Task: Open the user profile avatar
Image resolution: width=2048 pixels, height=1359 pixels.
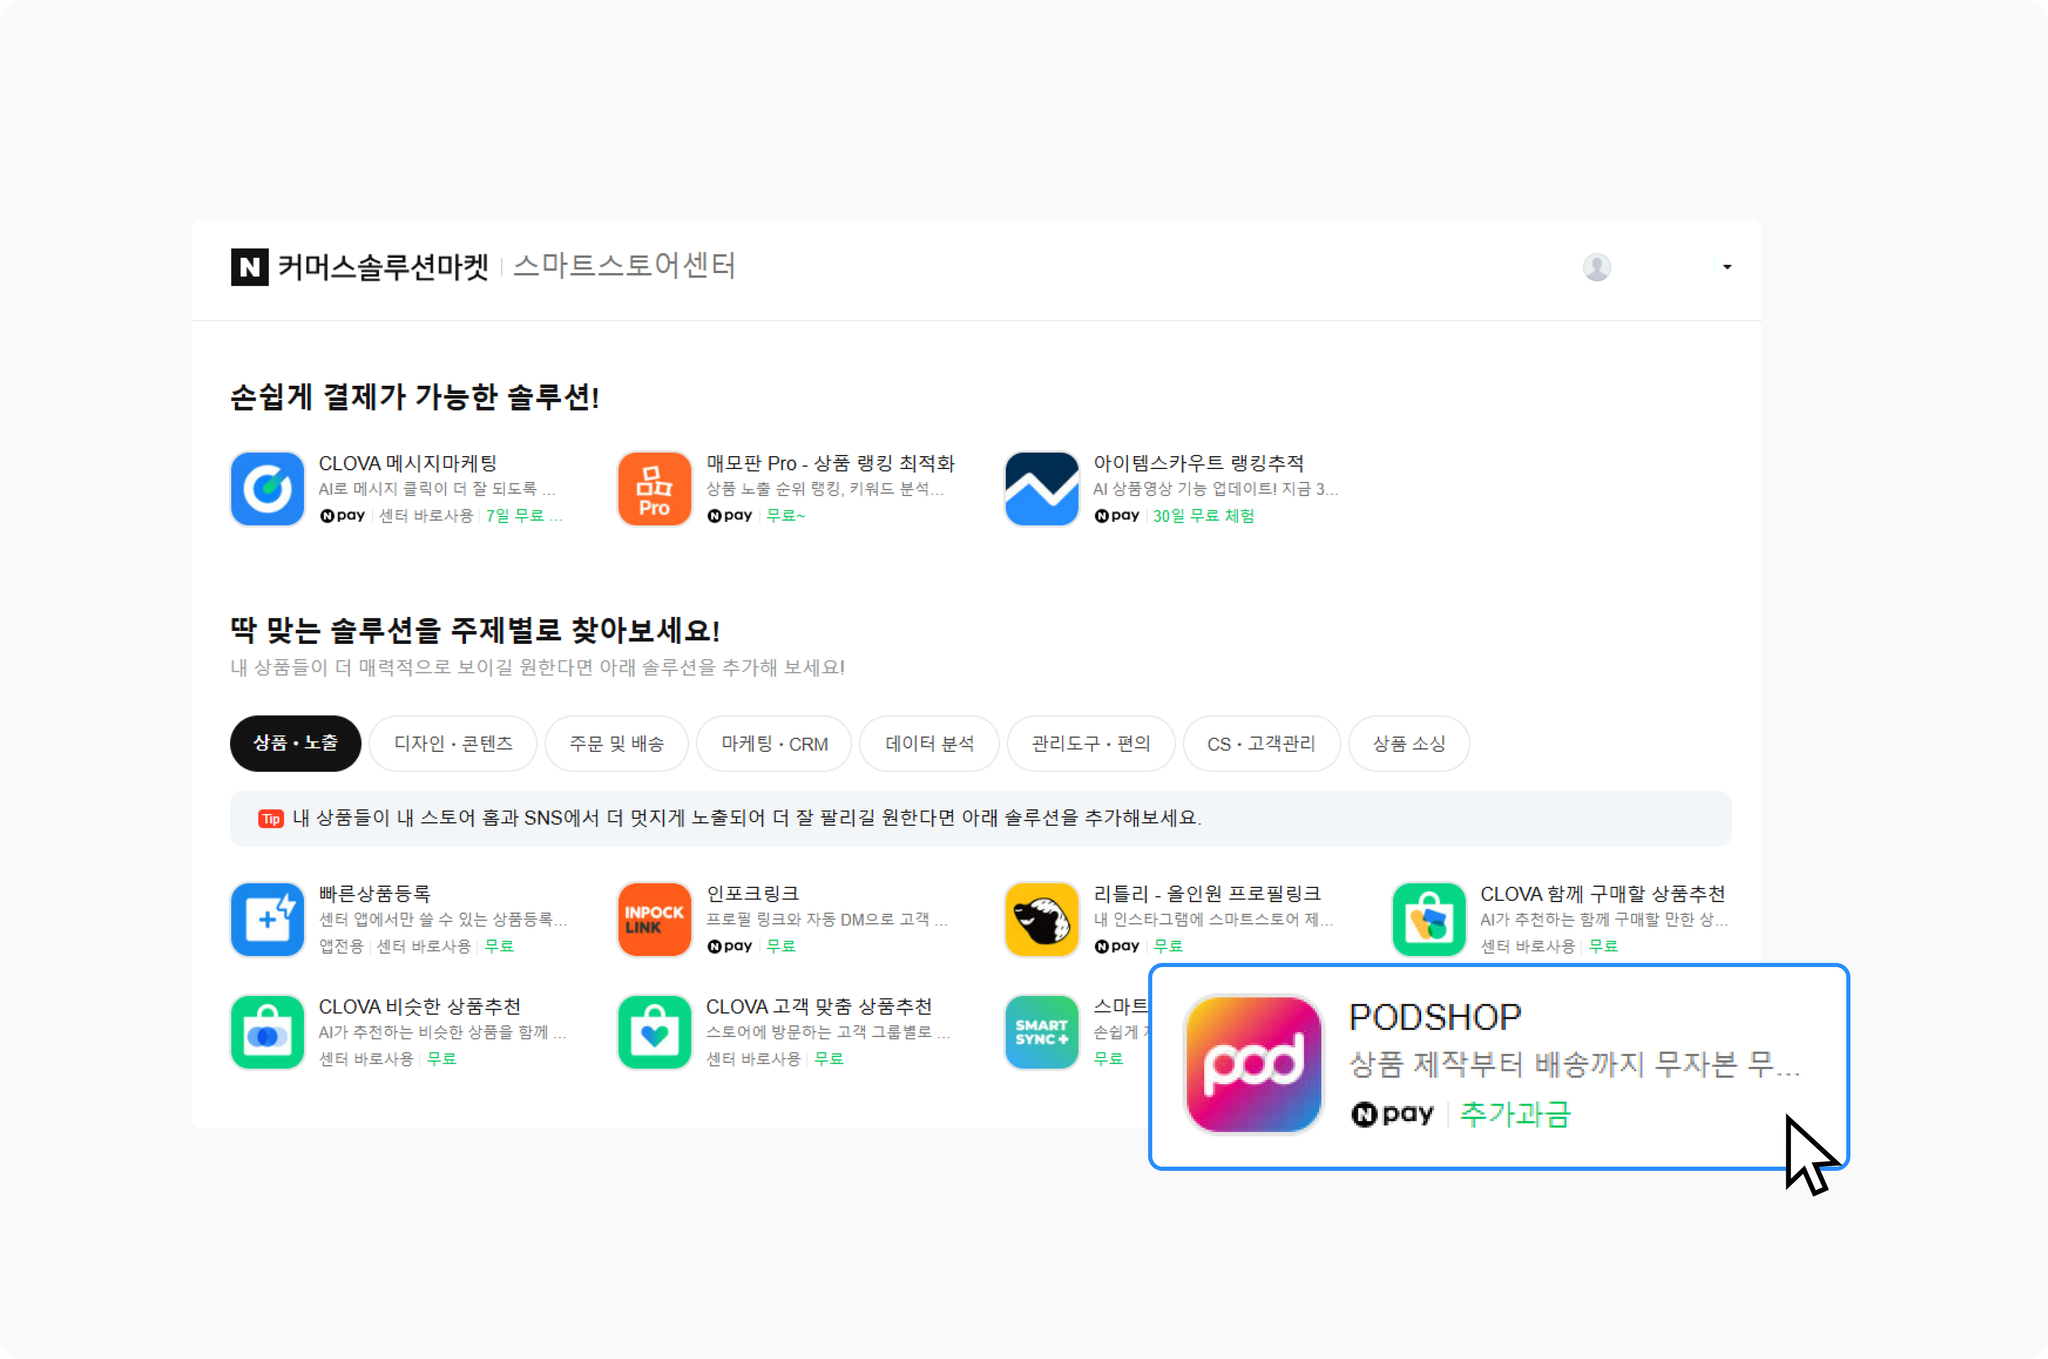Action: click(1597, 267)
